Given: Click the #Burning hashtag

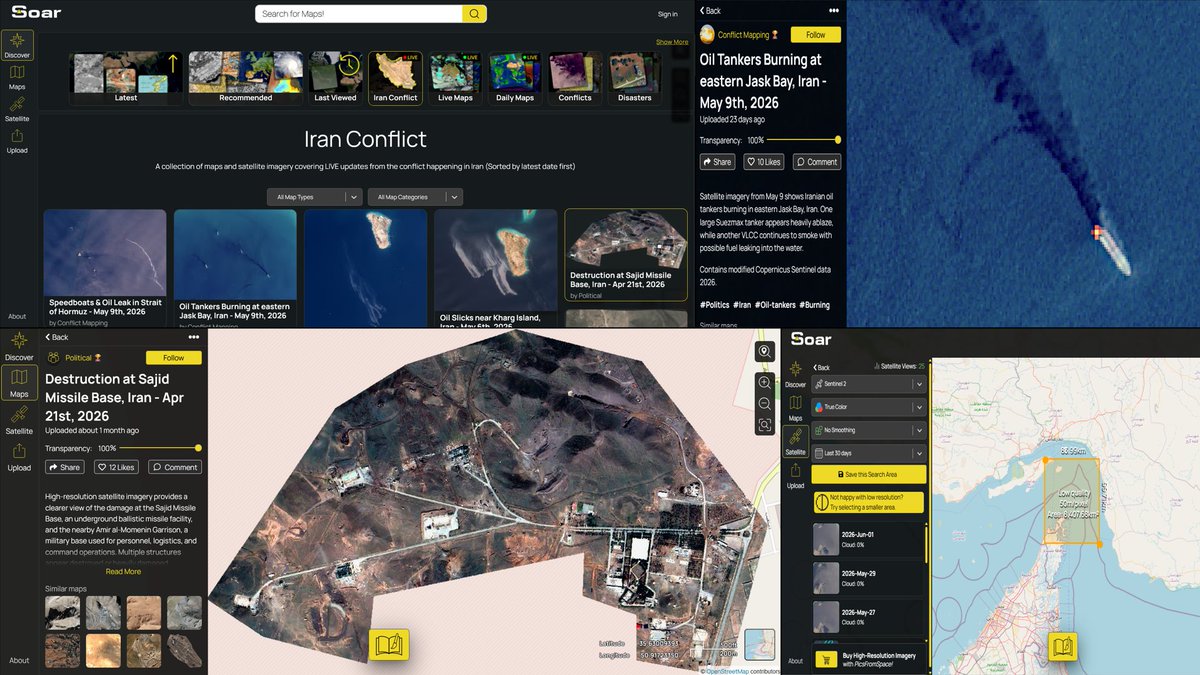Looking at the screenshot, I should click(x=816, y=305).
